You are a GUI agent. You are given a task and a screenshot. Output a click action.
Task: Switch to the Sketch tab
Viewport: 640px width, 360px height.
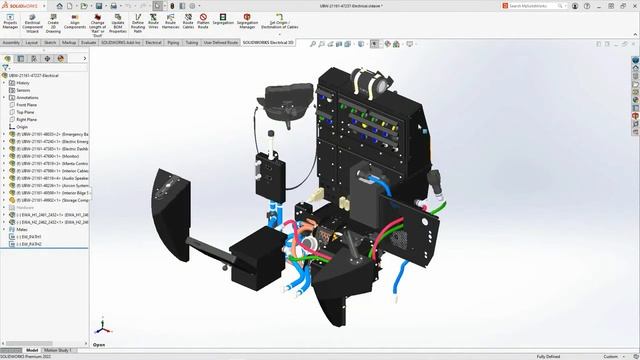(50, 42)
